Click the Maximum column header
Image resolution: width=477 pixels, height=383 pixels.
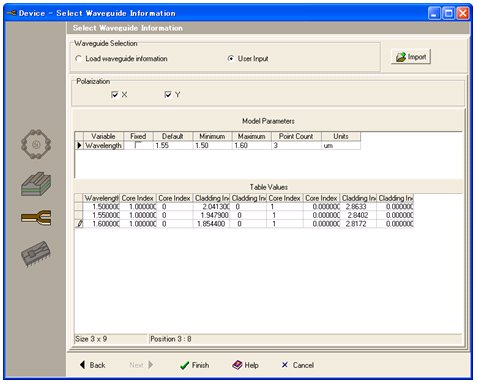tap(252, 136)
